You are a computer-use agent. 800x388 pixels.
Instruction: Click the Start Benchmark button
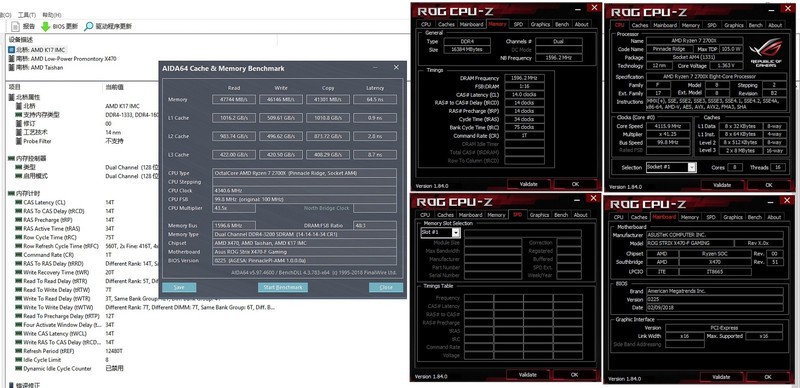(x=283, y=287)
